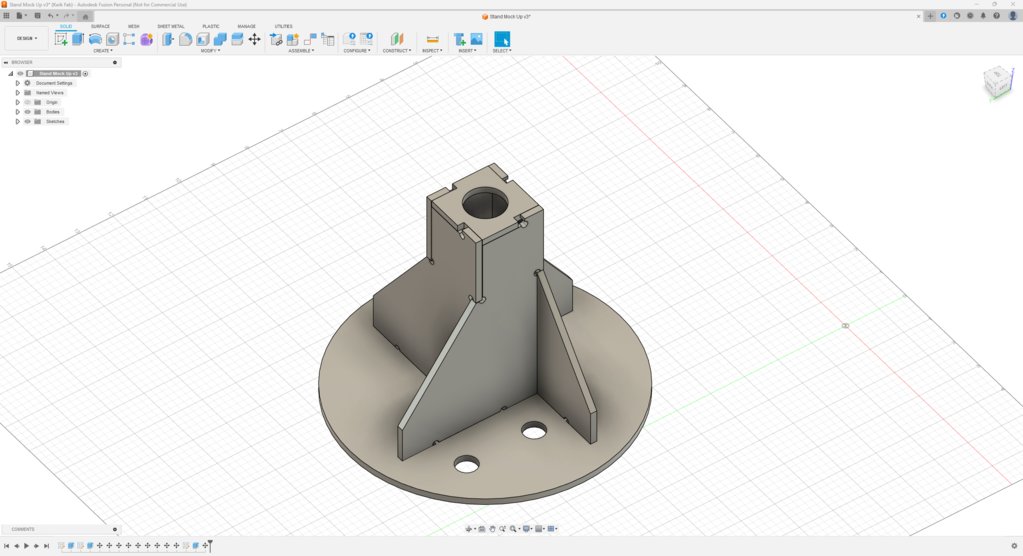Switch to the Plastic tab
The height and width of the screenshot is (556, 1023).
[211, 26]
